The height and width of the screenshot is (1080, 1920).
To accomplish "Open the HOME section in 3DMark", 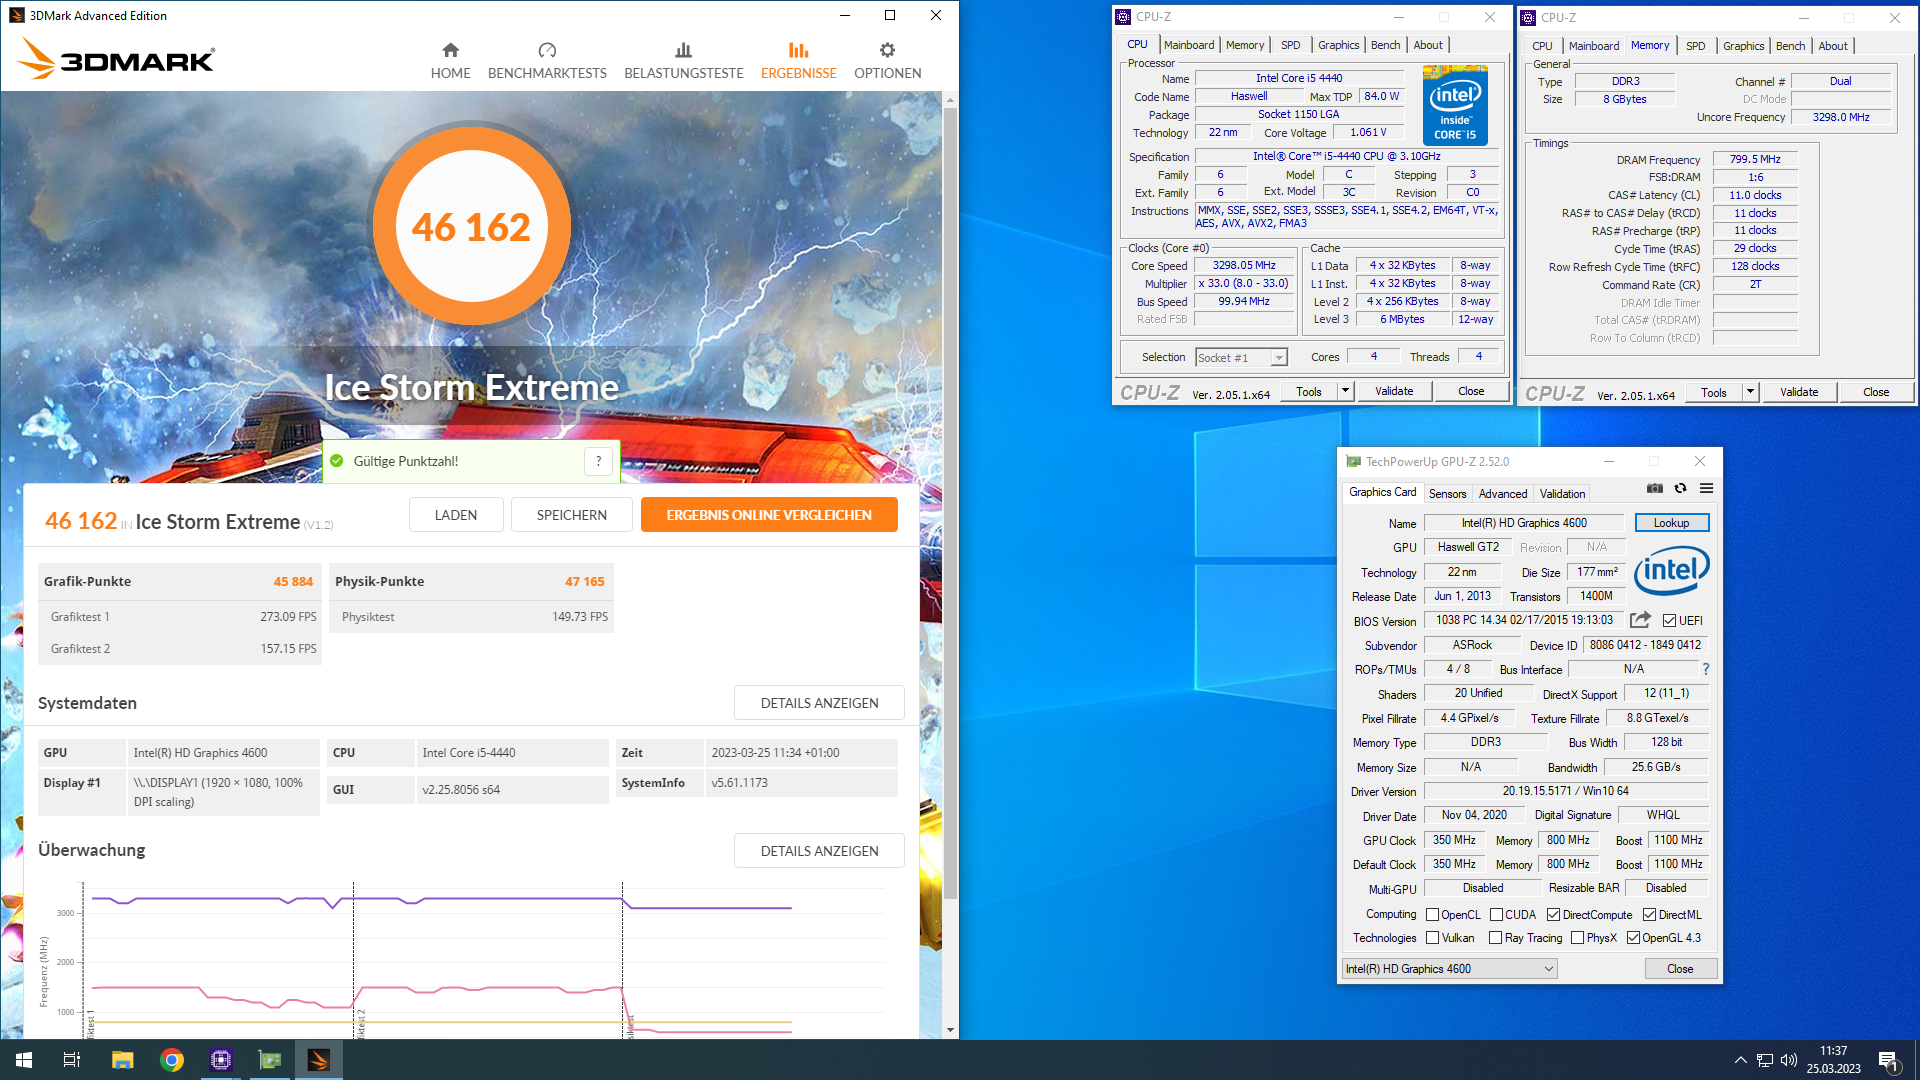I will (x=450, y=61).
